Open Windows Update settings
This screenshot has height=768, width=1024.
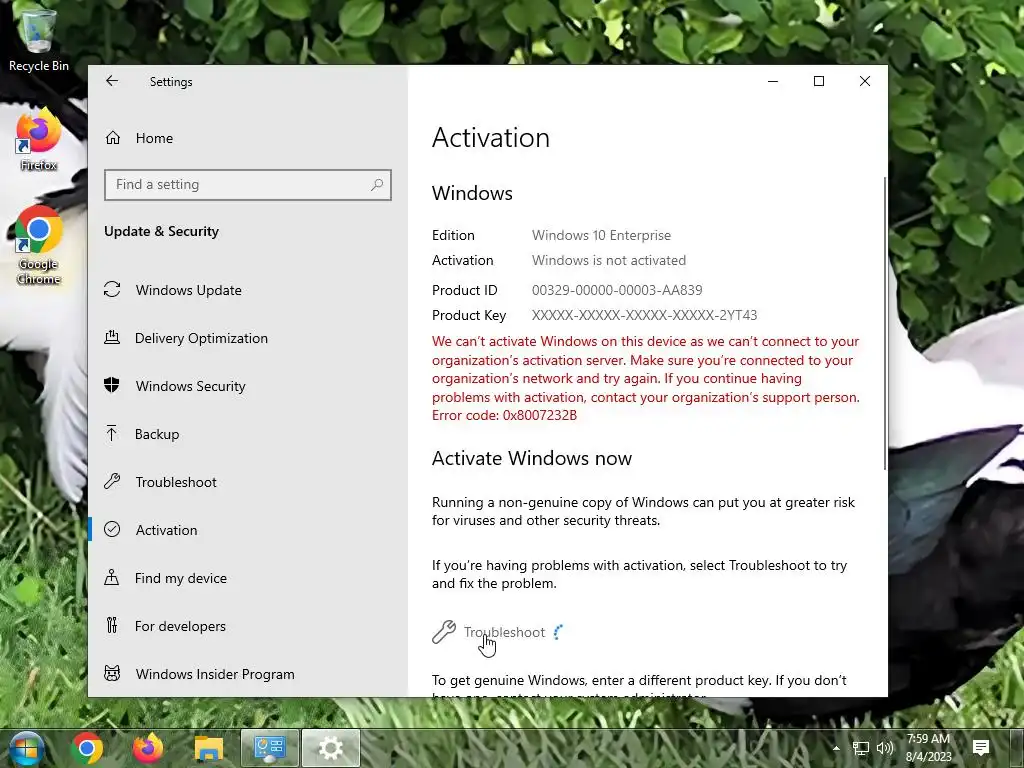(x=248, y=290)
